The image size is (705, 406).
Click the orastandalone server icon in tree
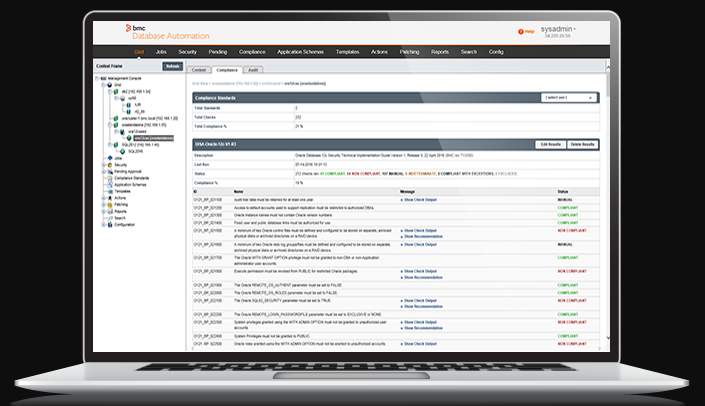click(116, 125)
